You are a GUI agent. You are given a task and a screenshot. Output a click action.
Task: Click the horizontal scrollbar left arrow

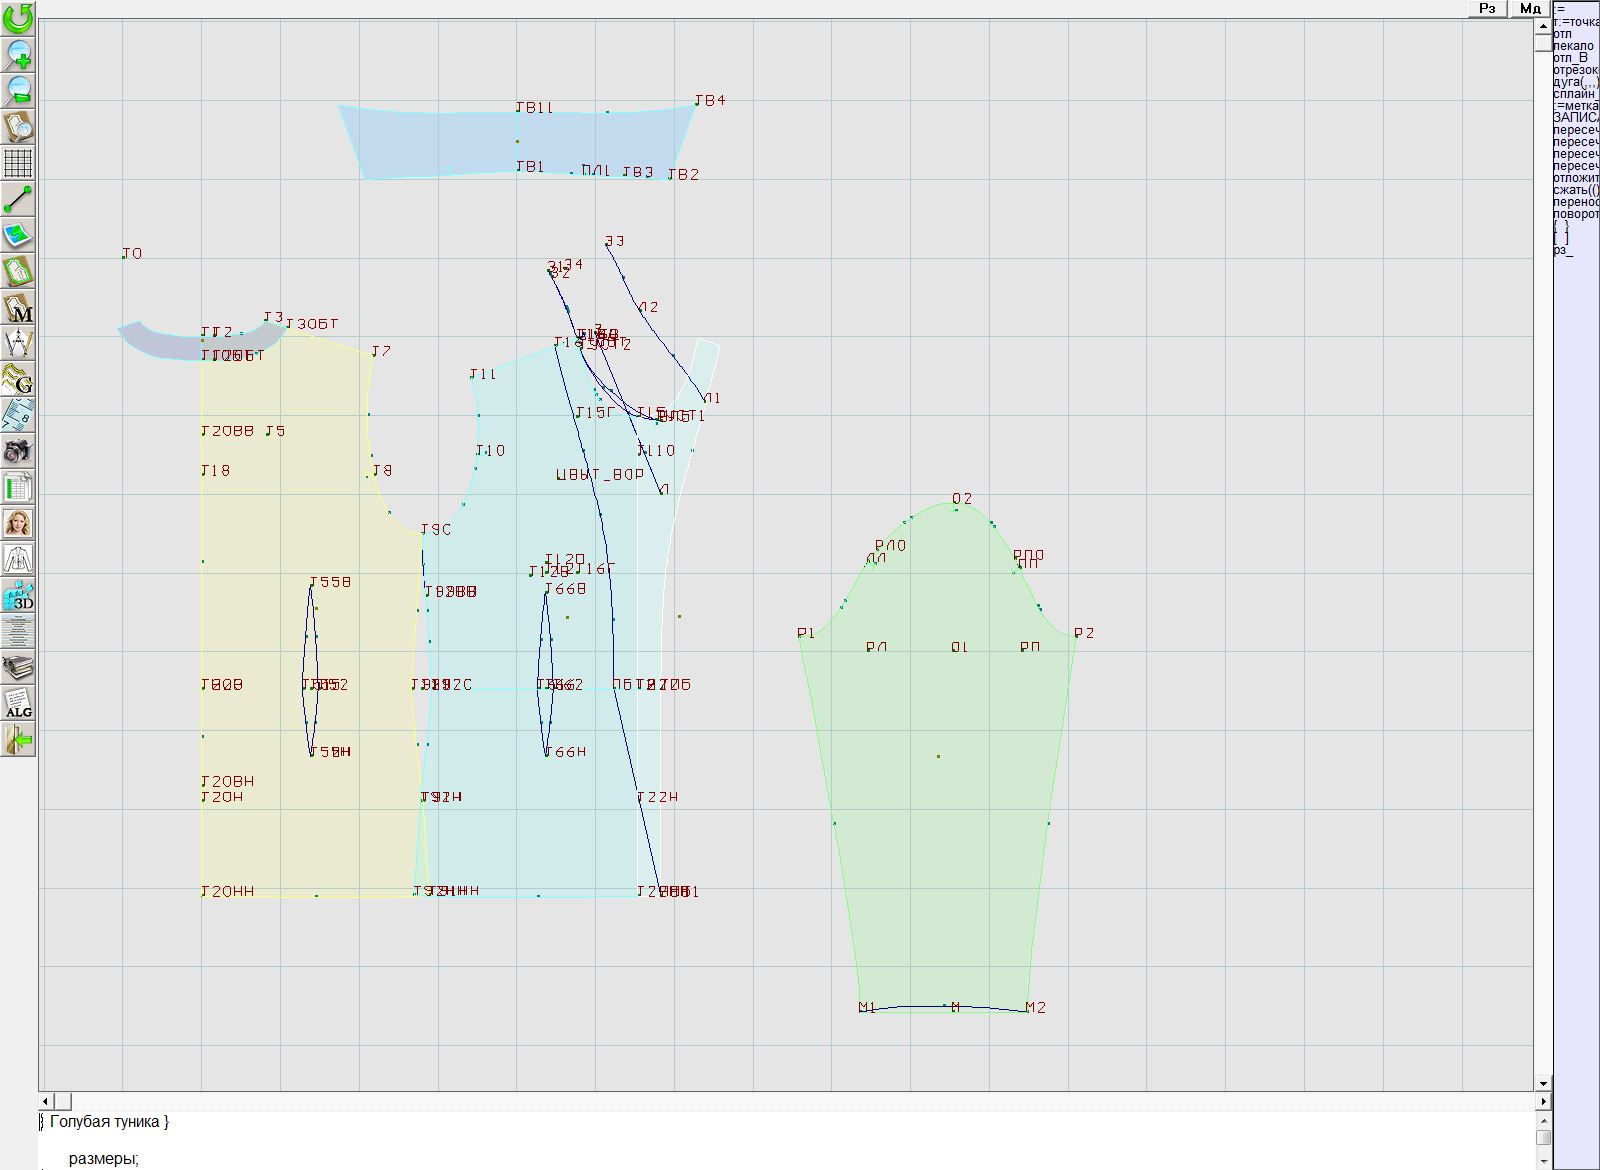(46, 1101)
